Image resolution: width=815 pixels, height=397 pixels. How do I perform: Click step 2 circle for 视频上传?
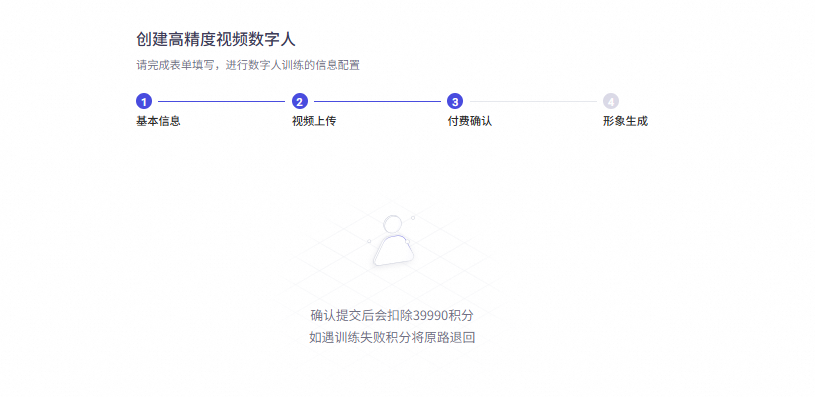pos(300,101)
